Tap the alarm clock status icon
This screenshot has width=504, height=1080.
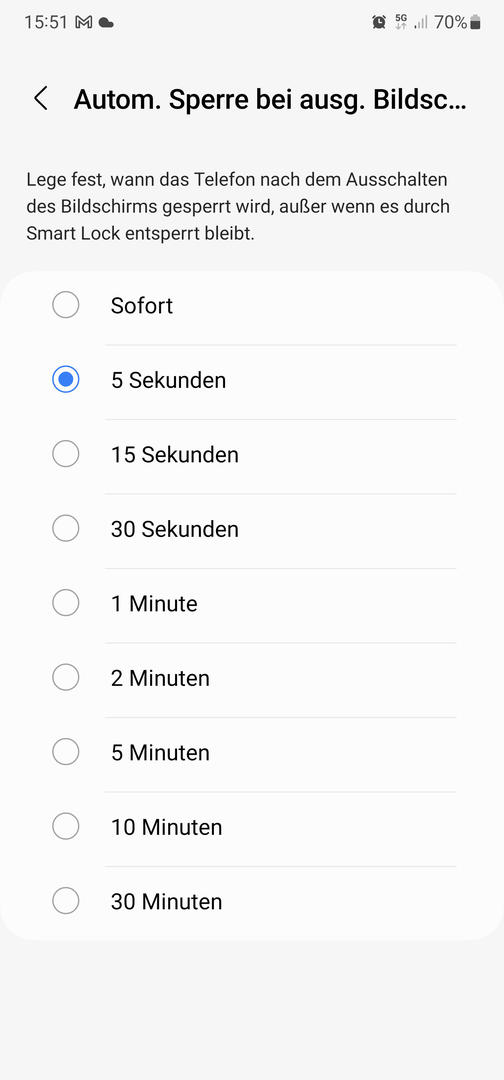(379, 23)
